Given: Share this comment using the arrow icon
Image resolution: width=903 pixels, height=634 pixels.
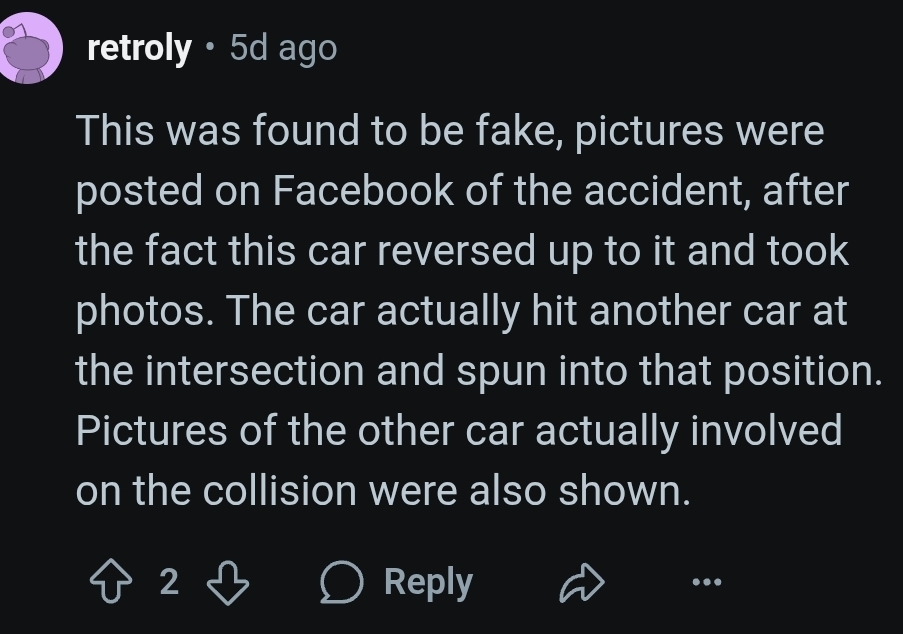Looking at the screenshot, I should (x=582, y=582).
